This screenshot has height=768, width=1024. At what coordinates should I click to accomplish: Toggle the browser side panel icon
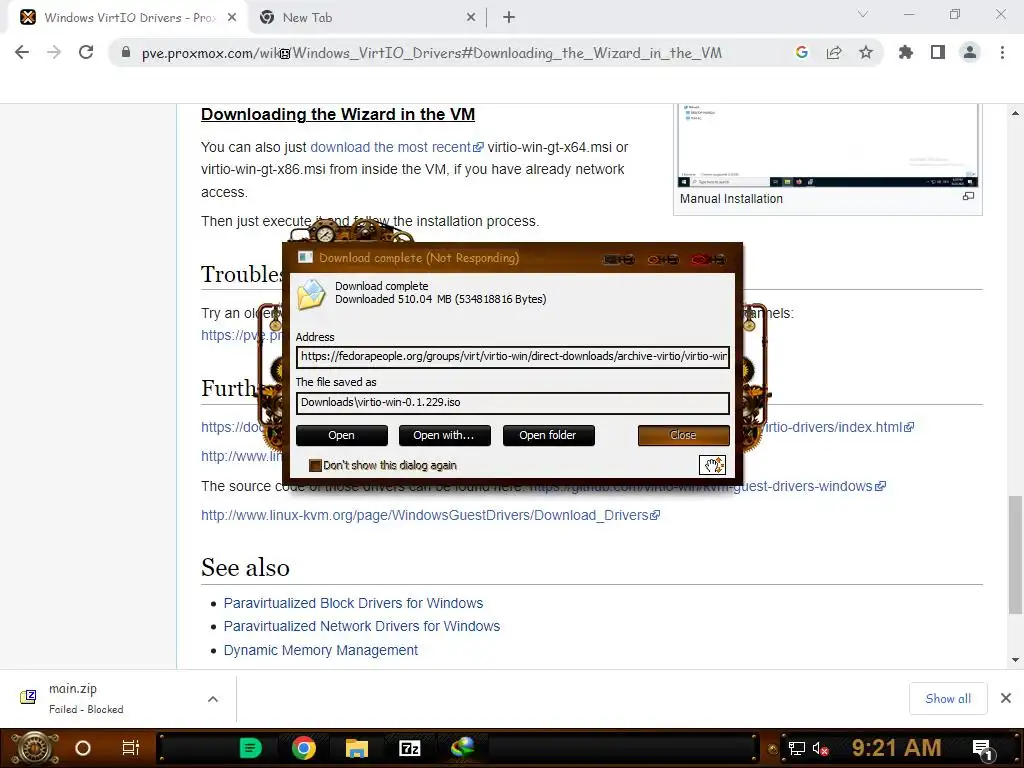937,52
